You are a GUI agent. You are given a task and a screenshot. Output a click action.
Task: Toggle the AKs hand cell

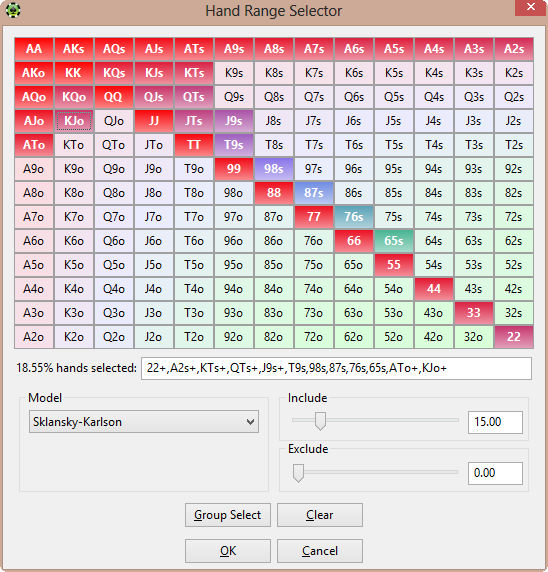(x=74, y=49)
